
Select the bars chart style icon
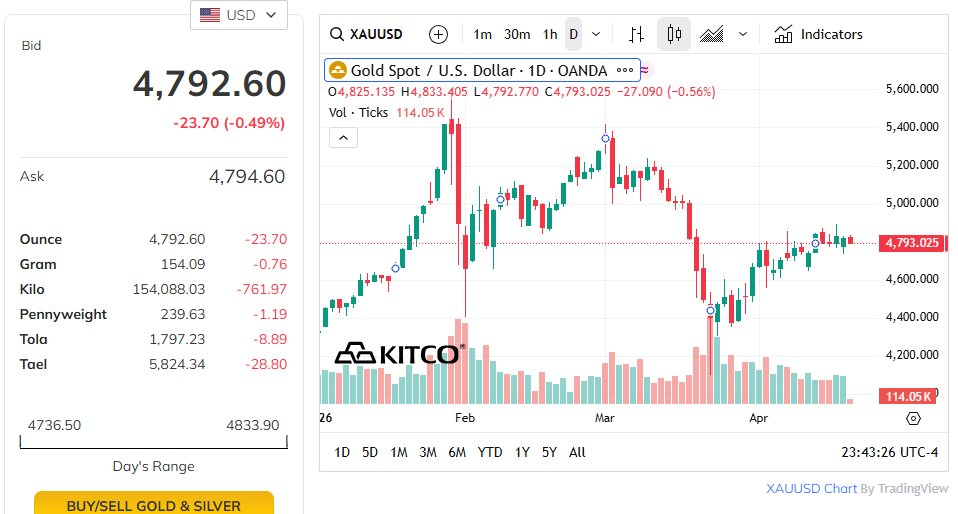[636, 34]
